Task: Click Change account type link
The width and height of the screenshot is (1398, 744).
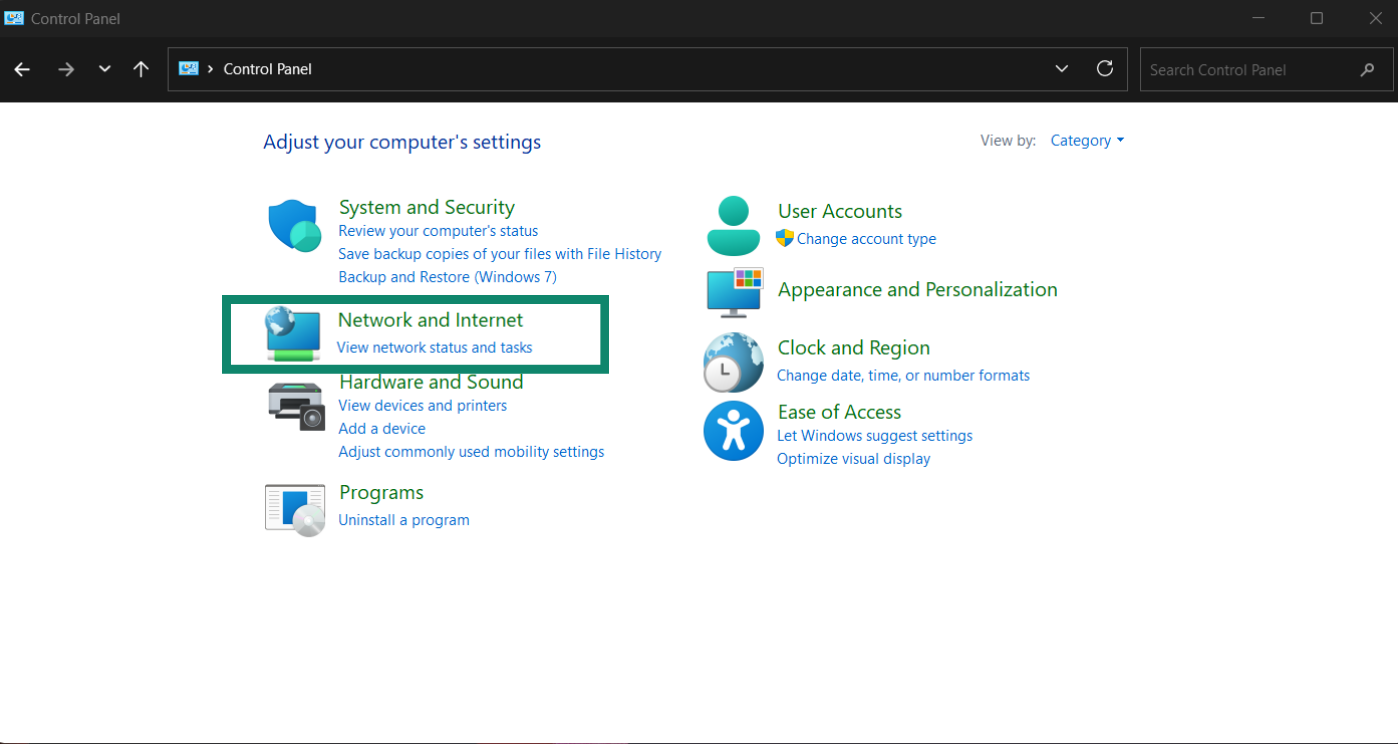Action: pos(866,239)
